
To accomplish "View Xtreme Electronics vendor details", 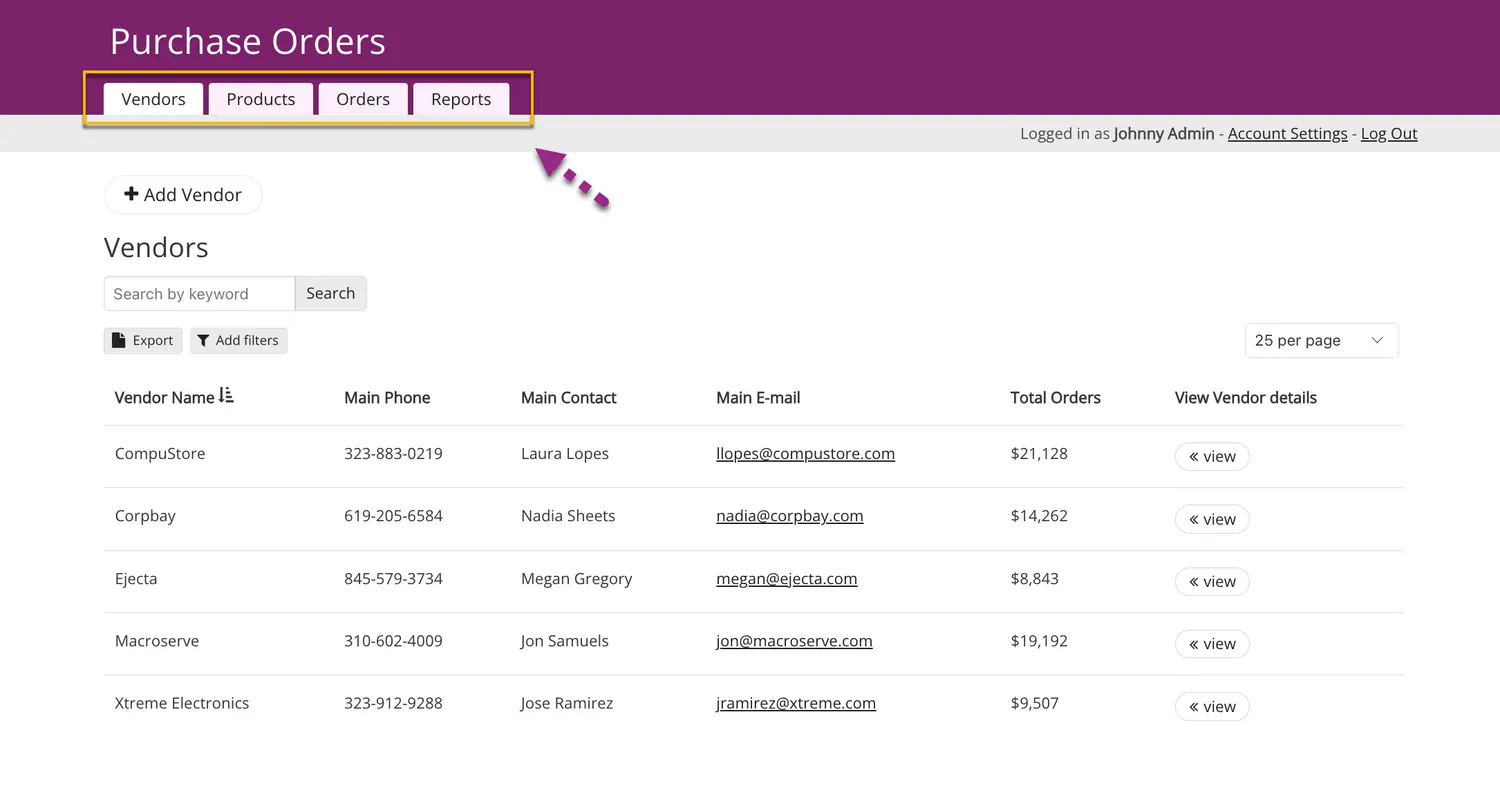I will (1211, 706).
